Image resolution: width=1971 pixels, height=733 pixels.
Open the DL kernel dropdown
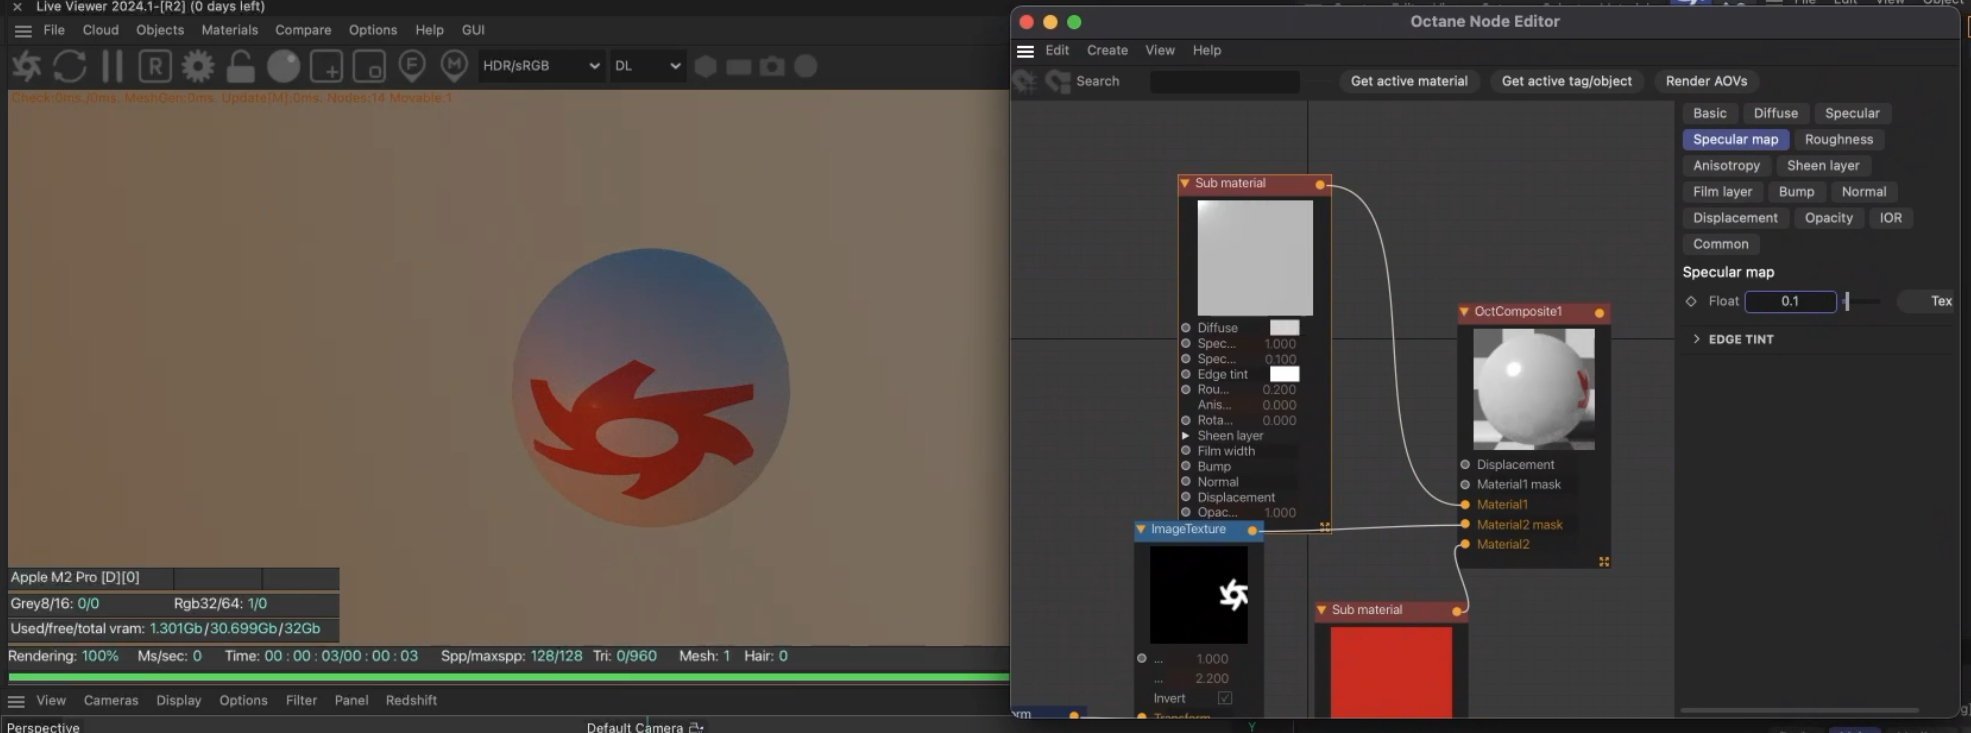647,66
